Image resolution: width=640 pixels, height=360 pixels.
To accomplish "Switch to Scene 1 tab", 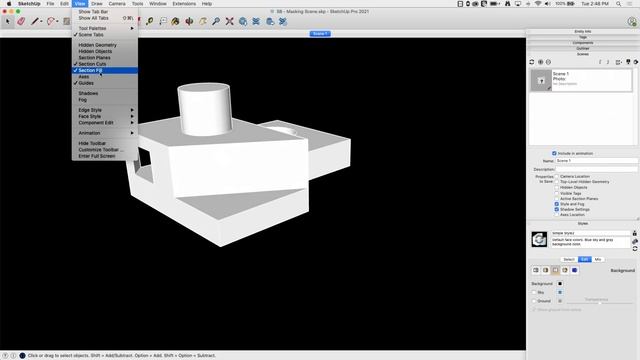I will 320,33.
